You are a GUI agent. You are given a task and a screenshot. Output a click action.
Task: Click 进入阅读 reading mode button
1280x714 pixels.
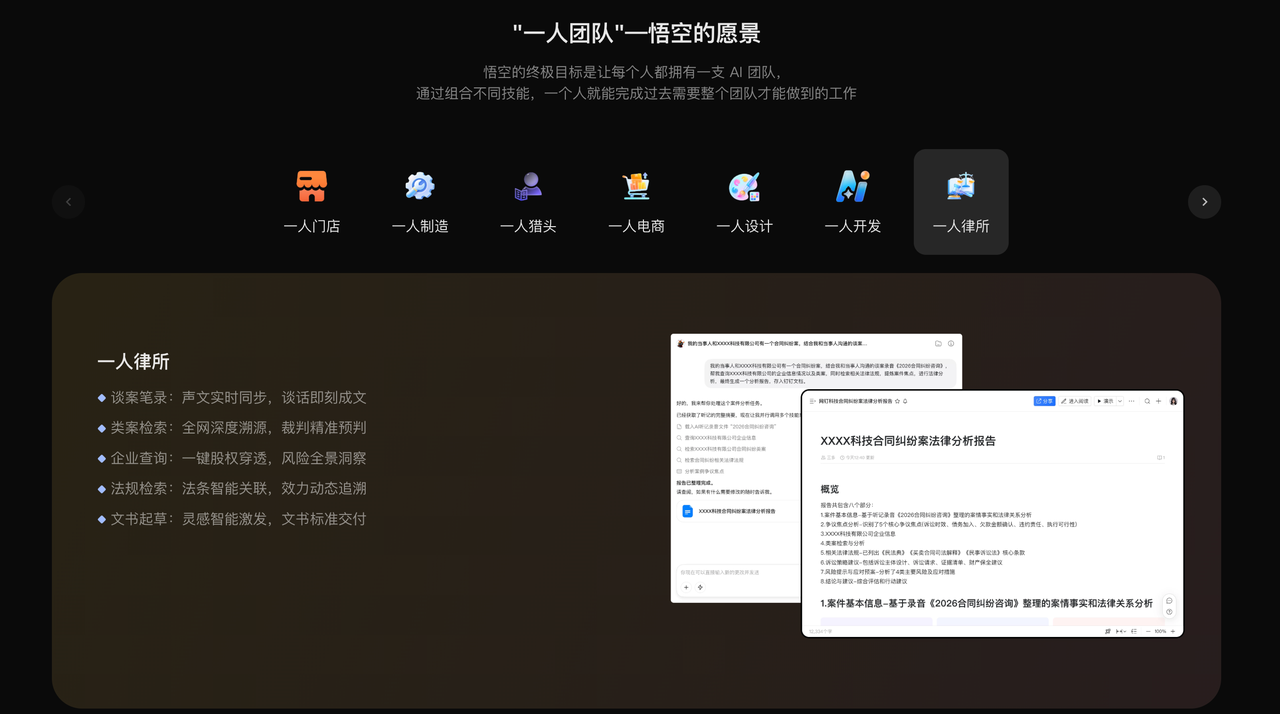pyautogui.click(x=1076, y=401)
